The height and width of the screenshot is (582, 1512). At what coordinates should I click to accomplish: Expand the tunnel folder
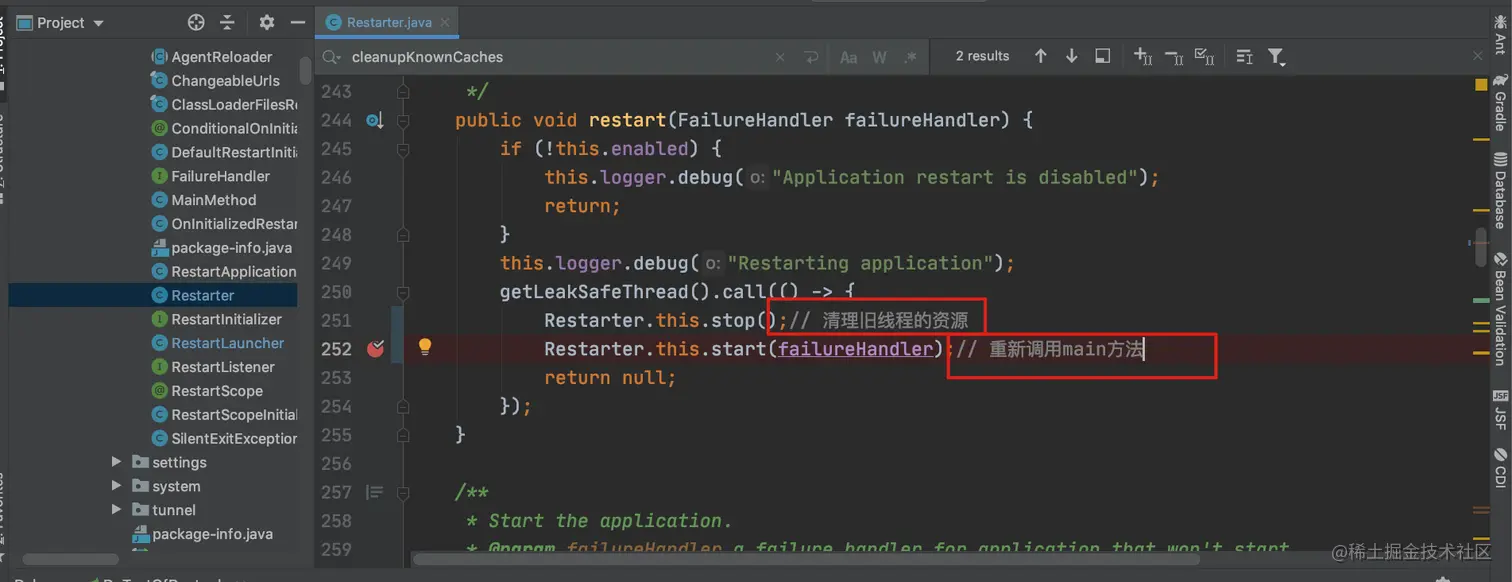click(x=117, y=510)
